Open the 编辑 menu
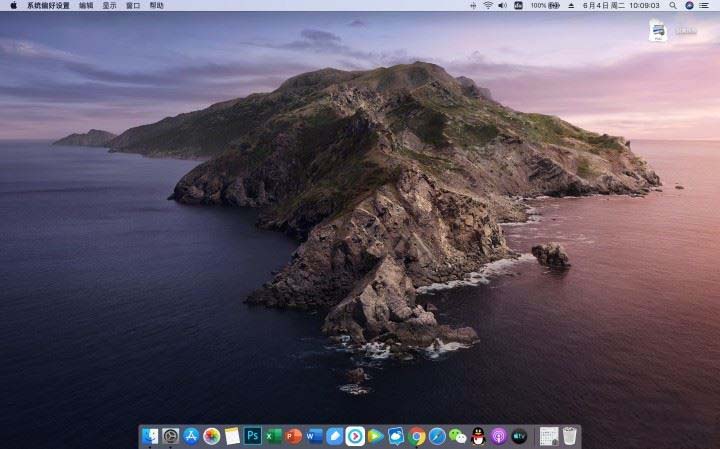 [x=86, y=6]
